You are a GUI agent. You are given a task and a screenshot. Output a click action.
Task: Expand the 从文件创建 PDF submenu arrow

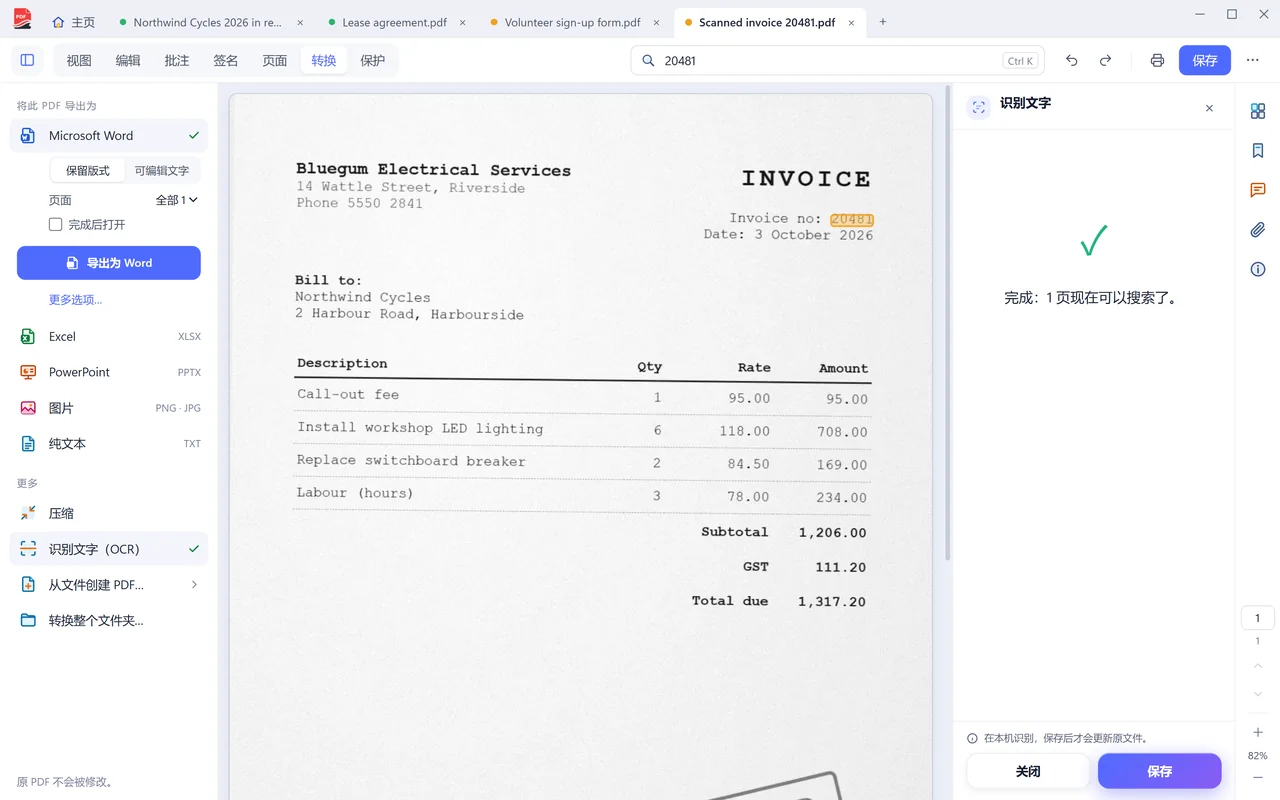[194, 585]
